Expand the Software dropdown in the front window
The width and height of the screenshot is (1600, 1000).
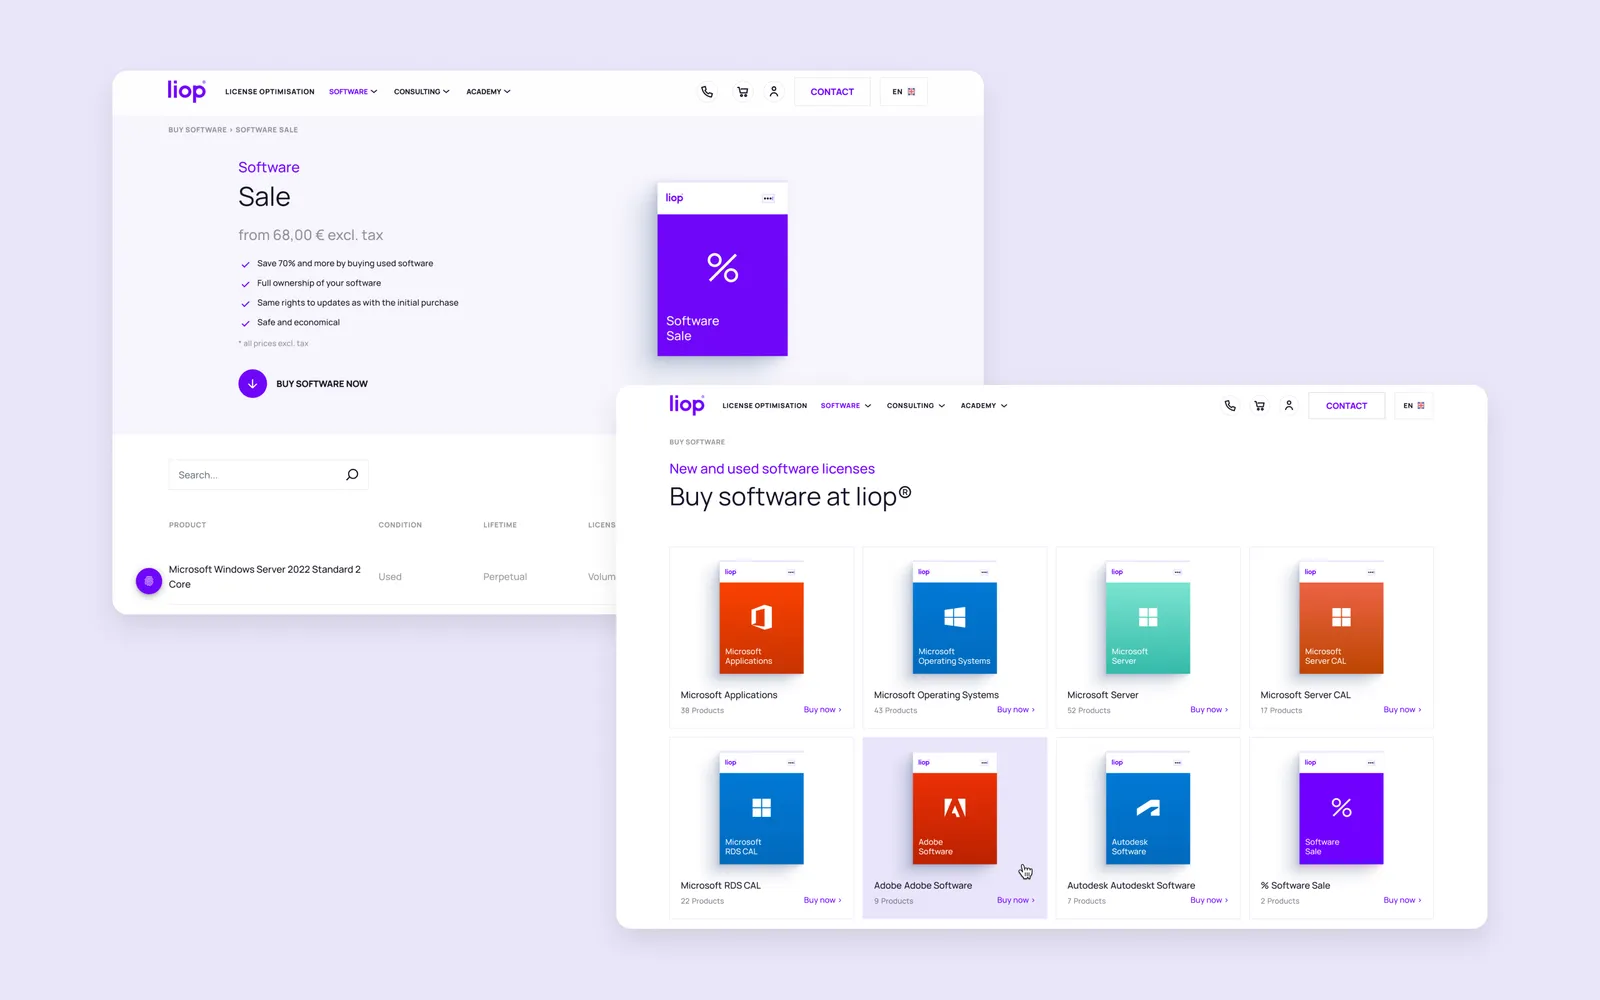[845, 406]
